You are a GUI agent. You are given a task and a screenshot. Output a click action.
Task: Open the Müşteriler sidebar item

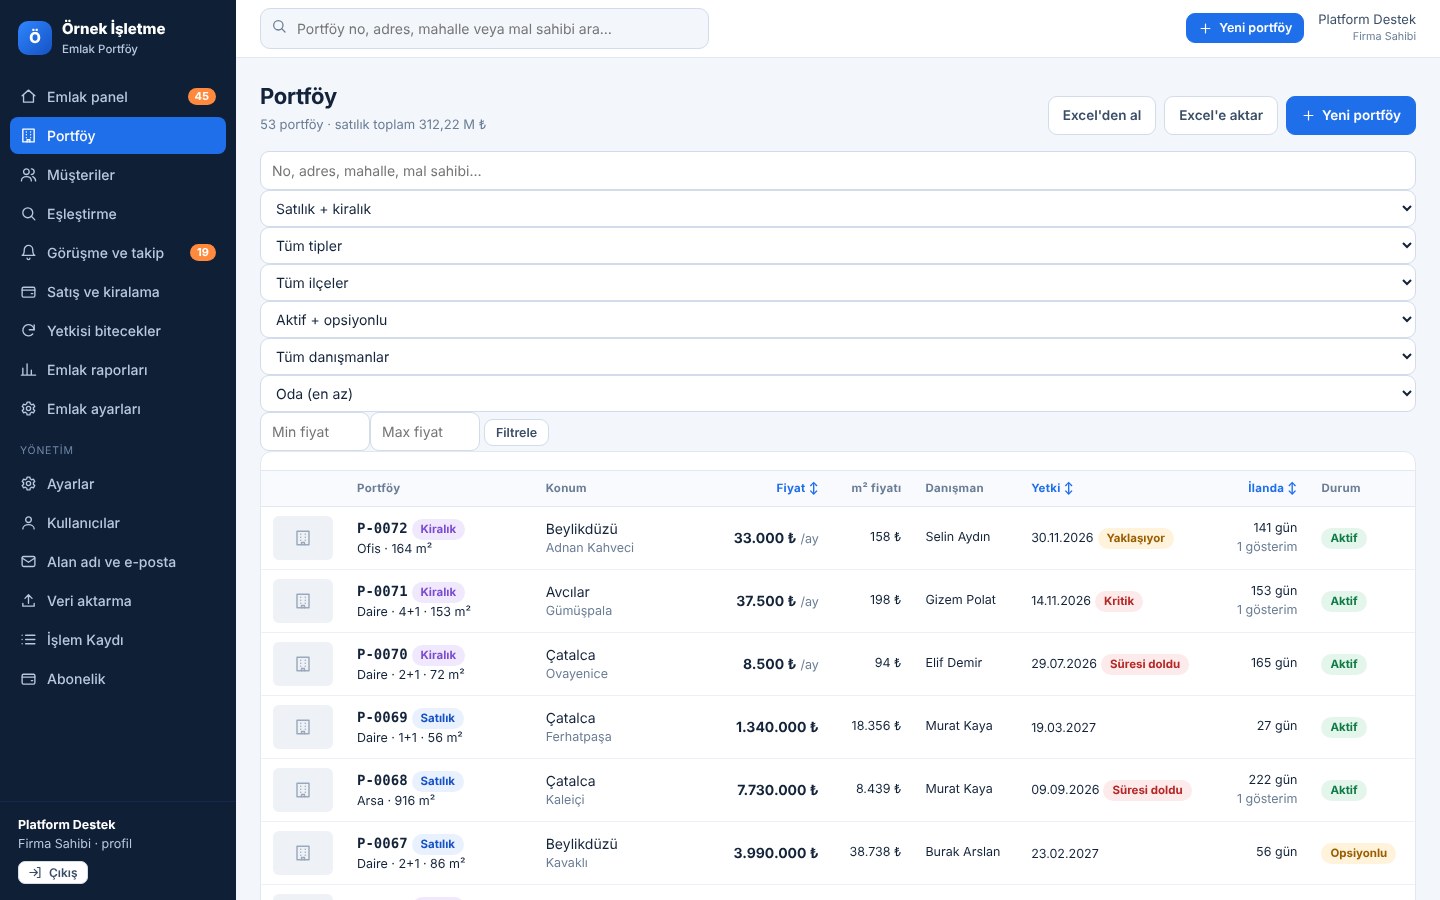click(118, 175)
